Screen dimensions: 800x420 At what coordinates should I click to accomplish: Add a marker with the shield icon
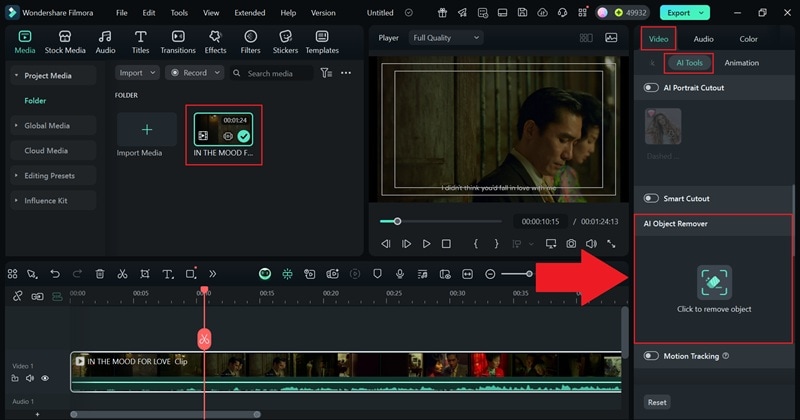pos(377,274)
